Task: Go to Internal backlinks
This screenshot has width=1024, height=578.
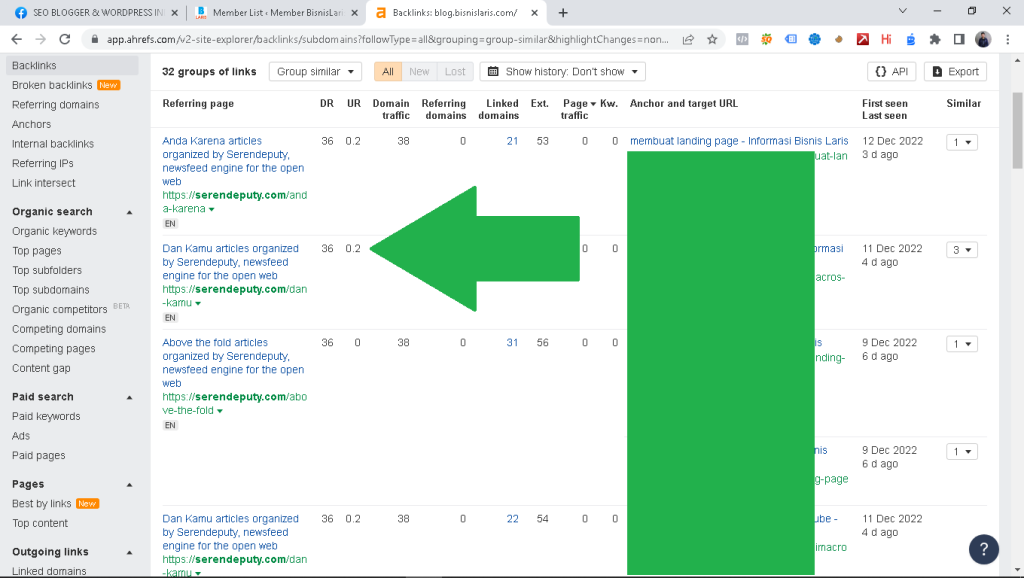Action: click(x=53, y=144)
